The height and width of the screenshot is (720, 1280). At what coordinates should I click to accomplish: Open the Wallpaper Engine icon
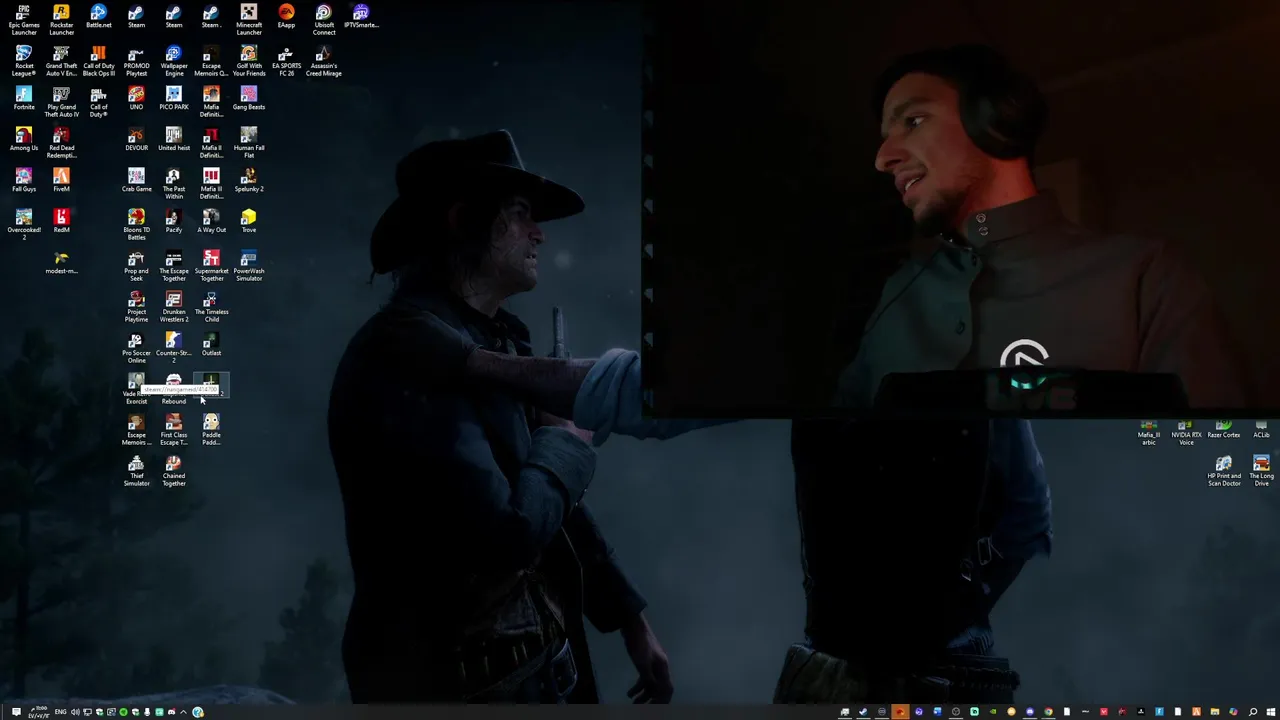174,61
